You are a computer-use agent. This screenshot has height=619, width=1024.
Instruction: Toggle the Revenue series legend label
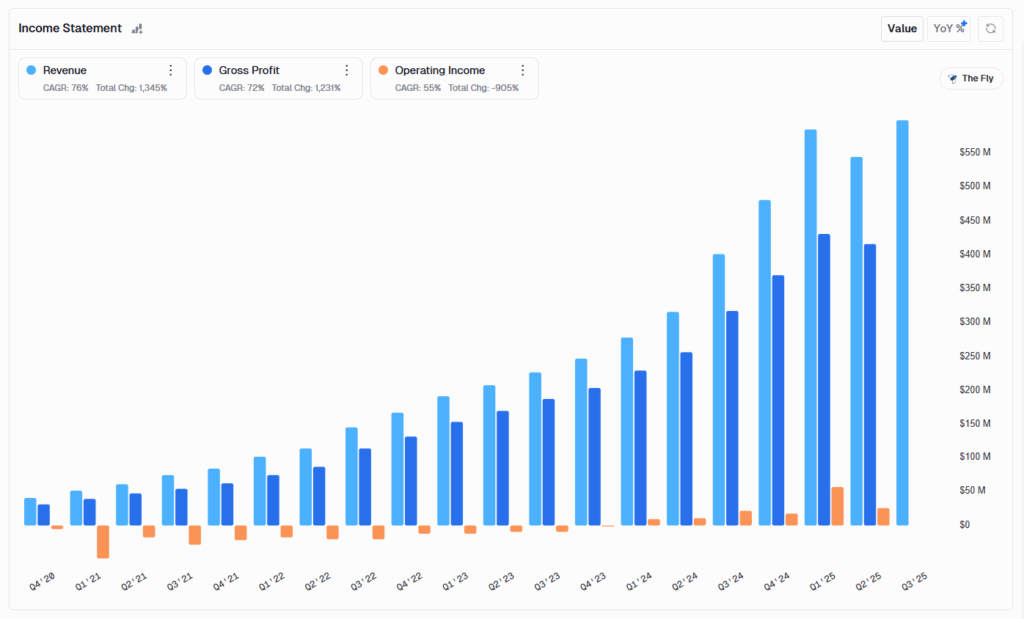click(64, 71)
